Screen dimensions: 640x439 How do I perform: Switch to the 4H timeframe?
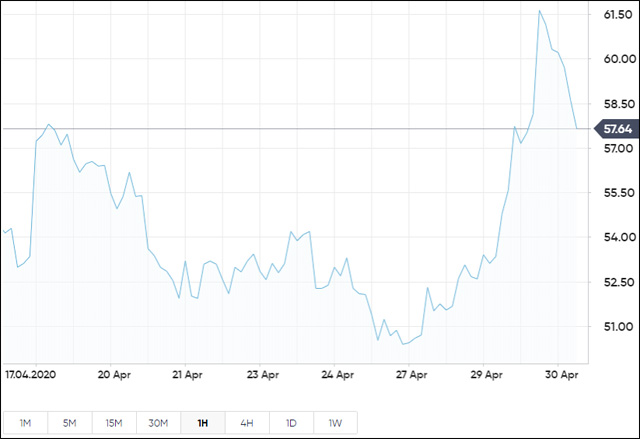(x=247, y=423)
